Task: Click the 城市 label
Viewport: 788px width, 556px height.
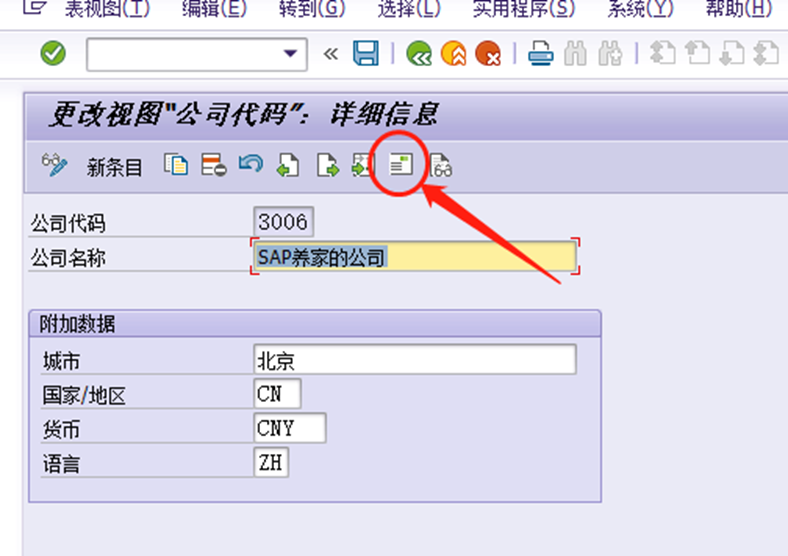Action: (x=61, y=361)
